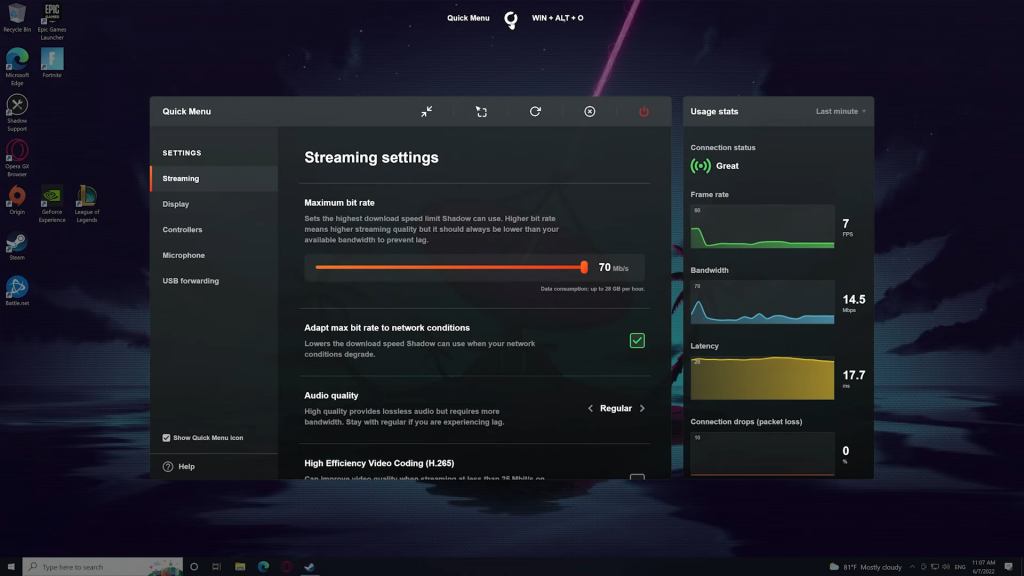Image resolution: width=1024 pixels, height=576 pixels.
Task: Click the Bandwidth graph
Action: (x=762, y=302)
